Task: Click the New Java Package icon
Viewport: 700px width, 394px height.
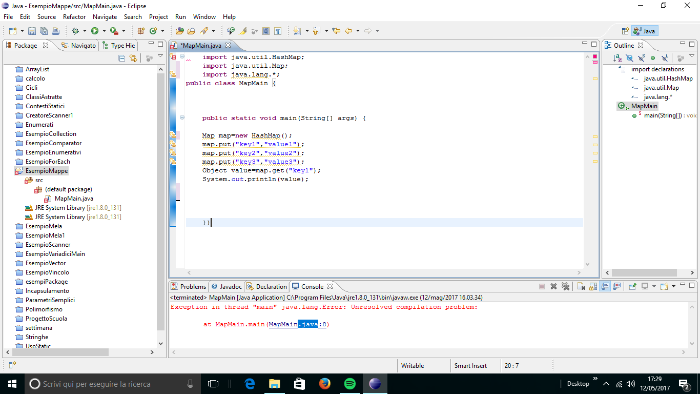Action: 141,31
